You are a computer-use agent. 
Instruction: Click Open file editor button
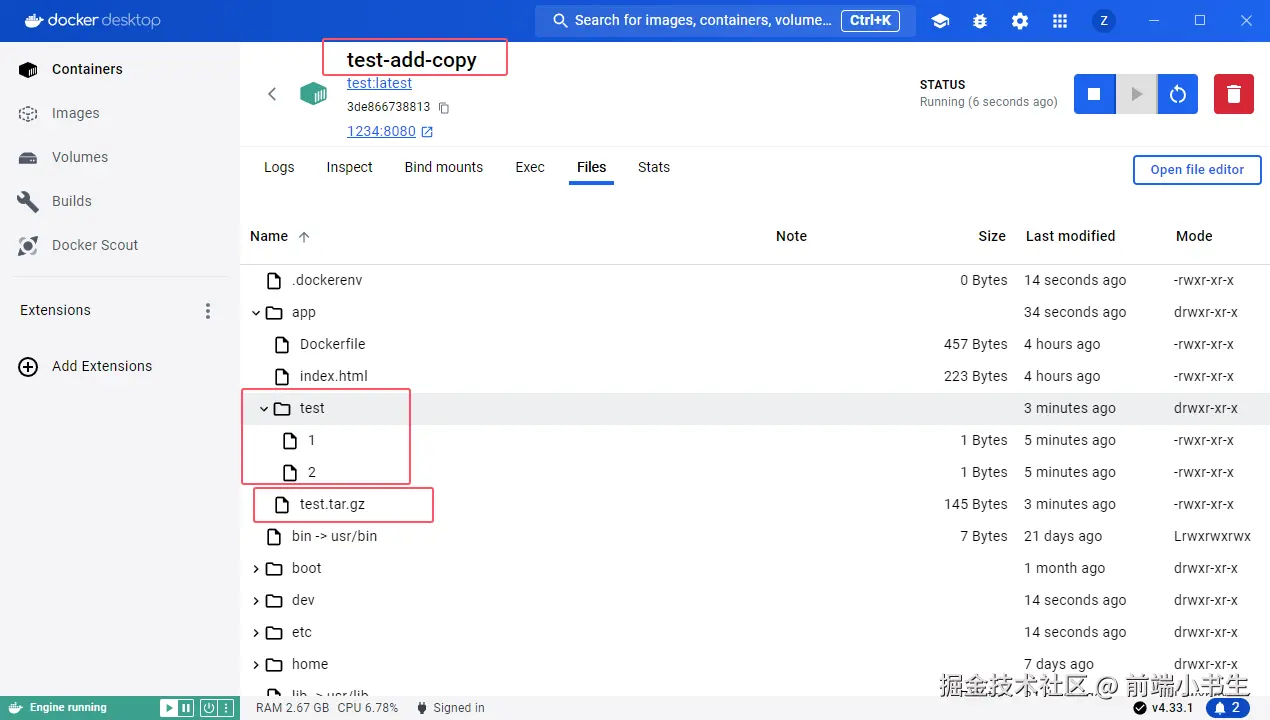coord(1197,170)
